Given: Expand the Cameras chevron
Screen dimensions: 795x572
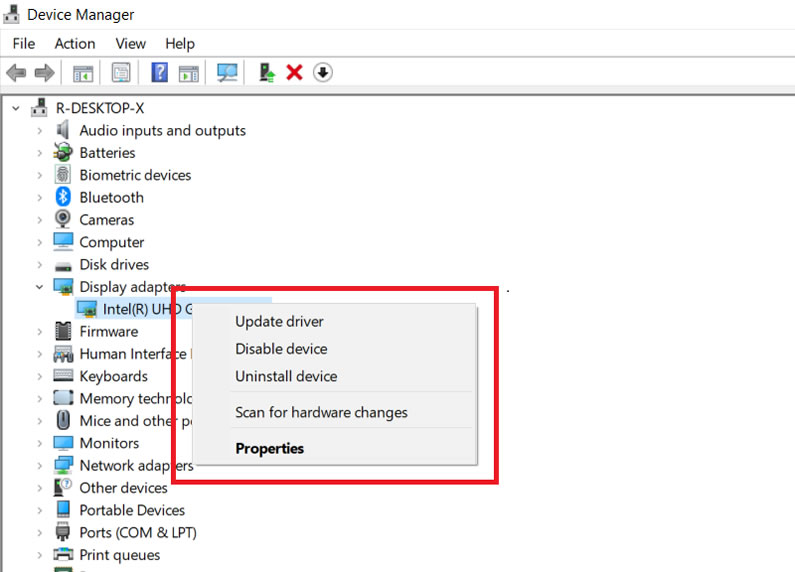Looking at the screenshot, I should [40, 220].
